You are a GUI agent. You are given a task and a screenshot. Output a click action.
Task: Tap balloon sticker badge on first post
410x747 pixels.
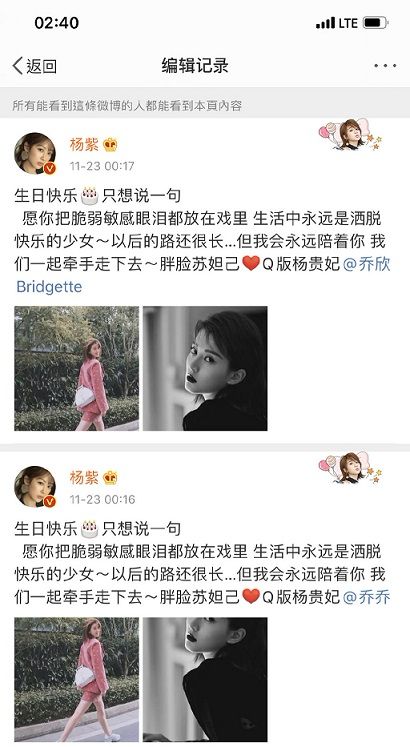350,134
